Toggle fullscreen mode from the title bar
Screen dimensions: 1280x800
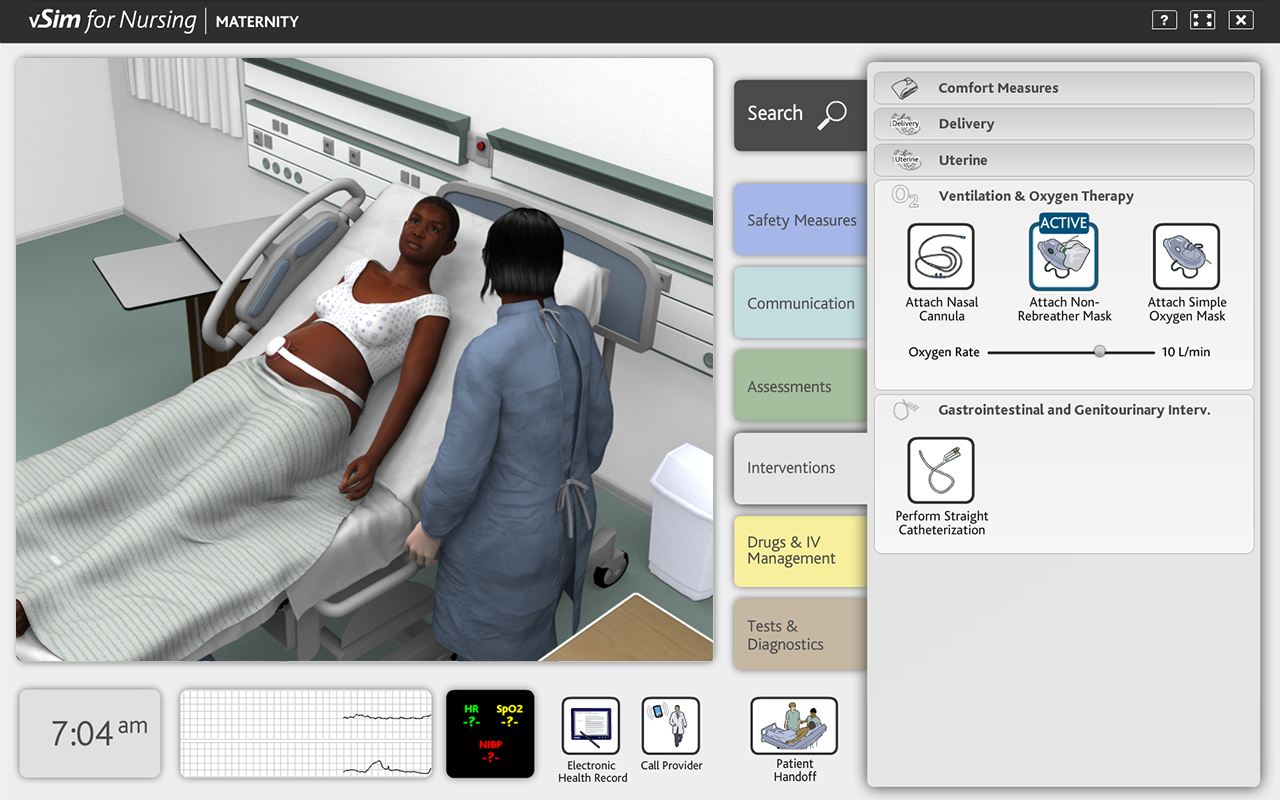[x=1202, y=19]
